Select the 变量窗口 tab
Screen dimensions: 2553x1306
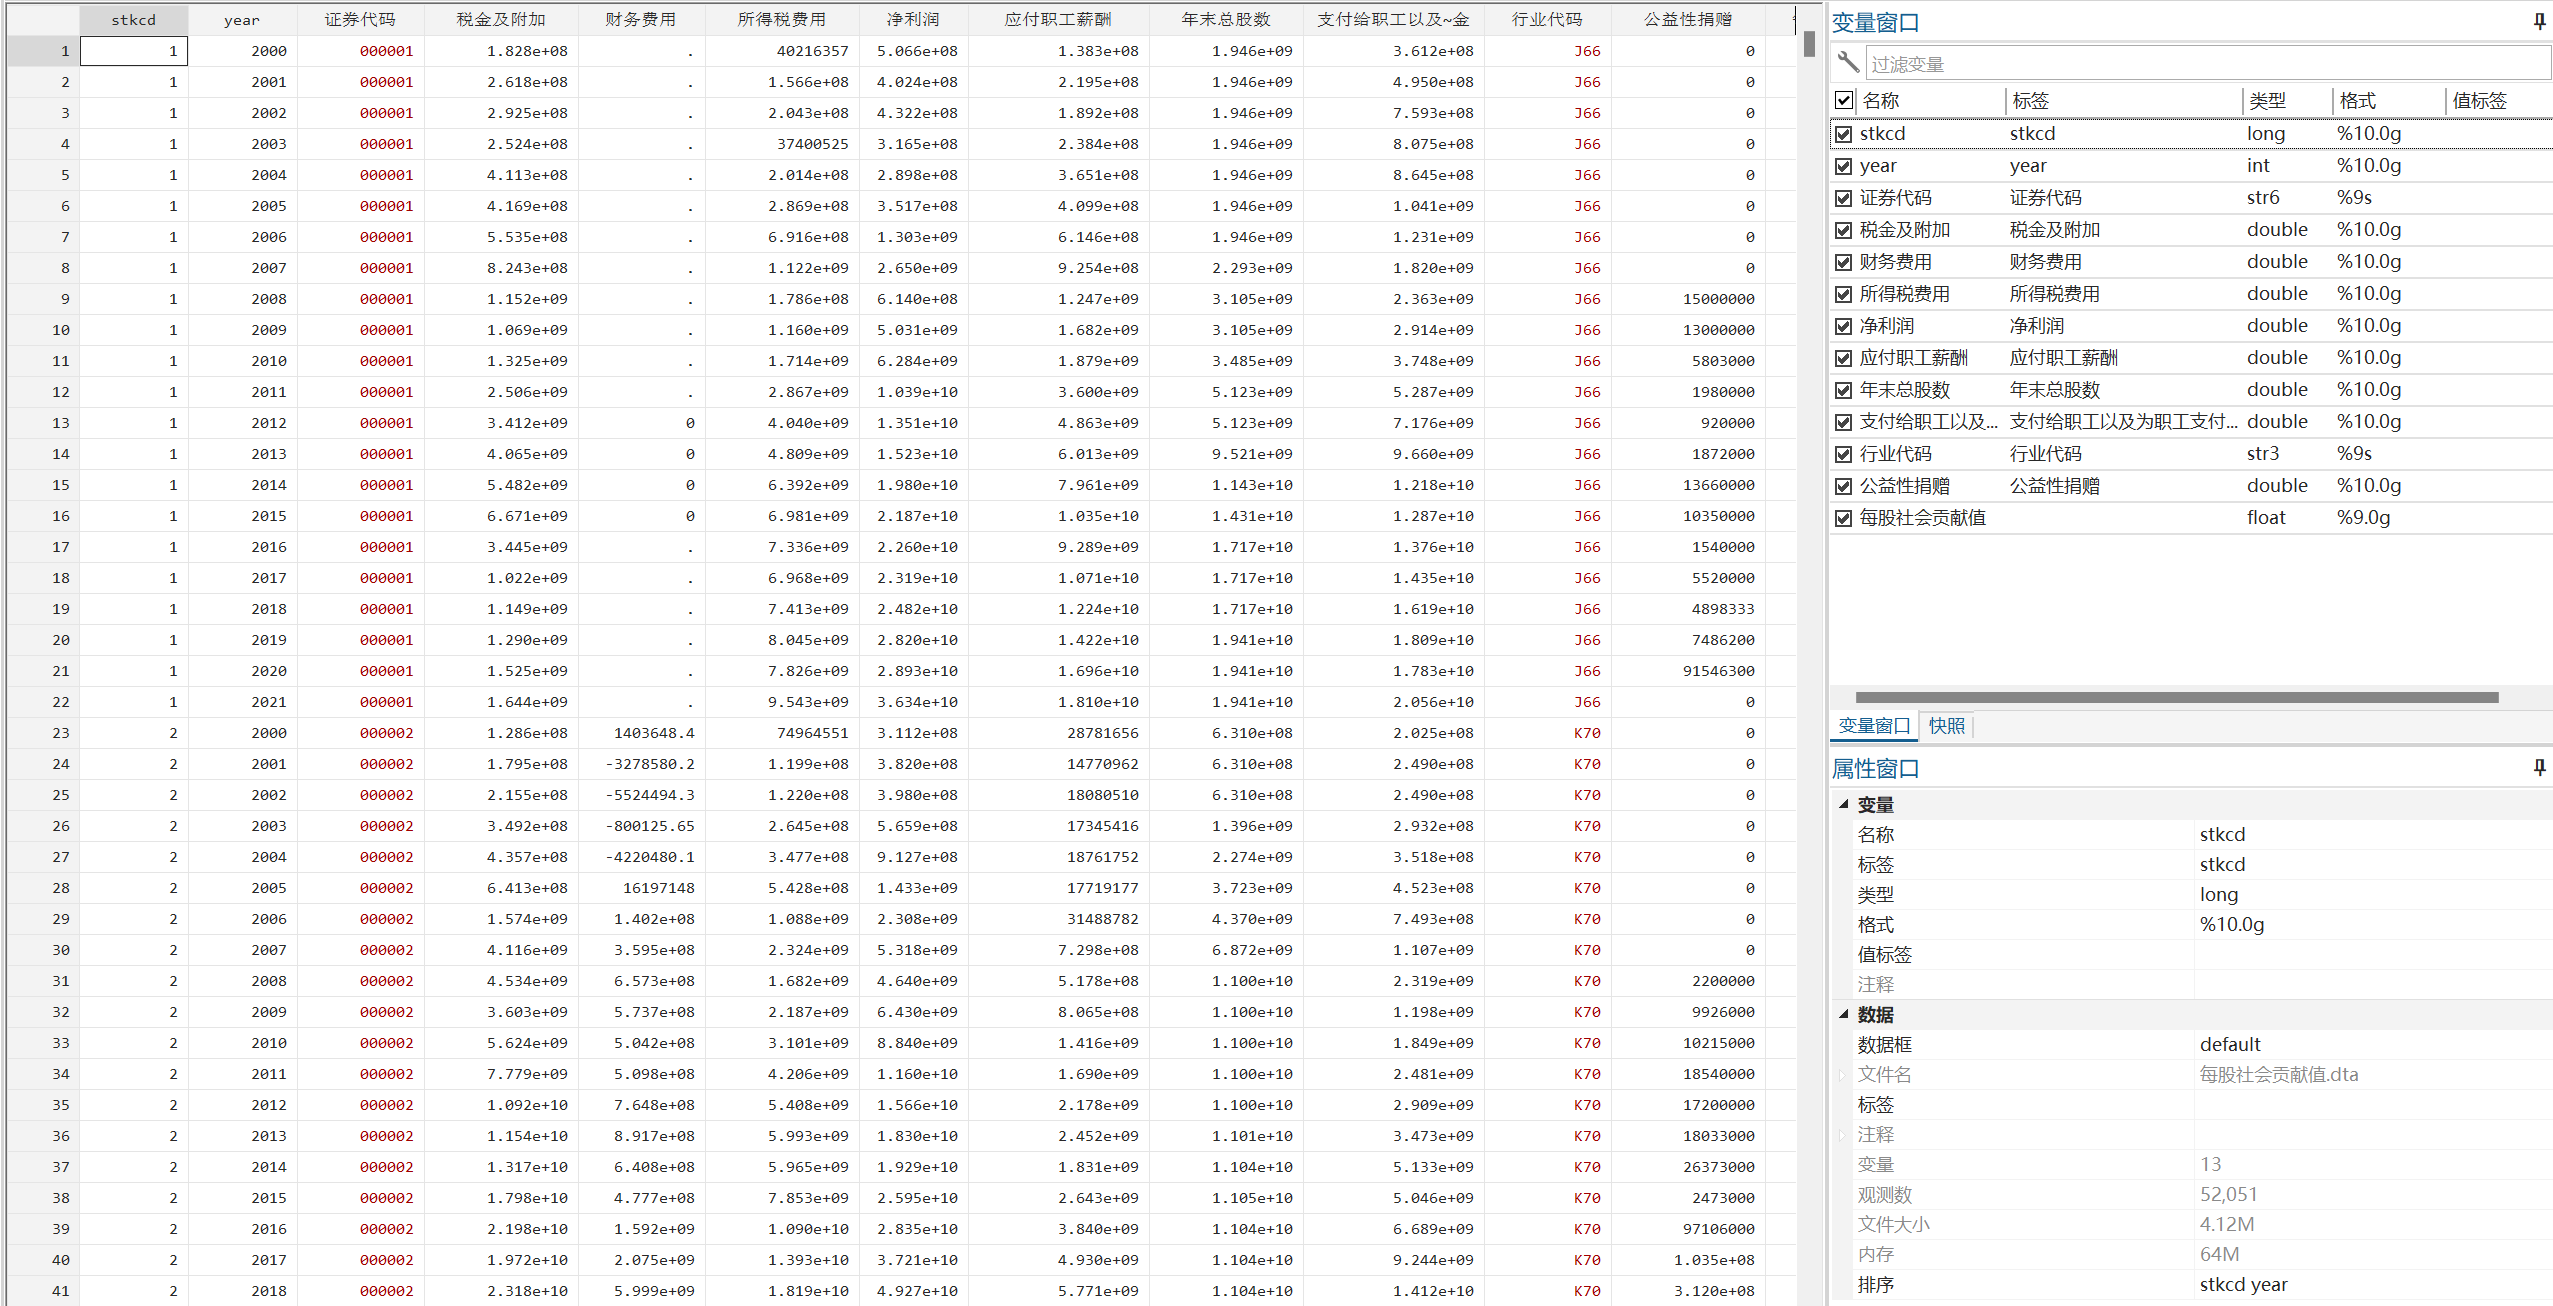(1873, 726)
